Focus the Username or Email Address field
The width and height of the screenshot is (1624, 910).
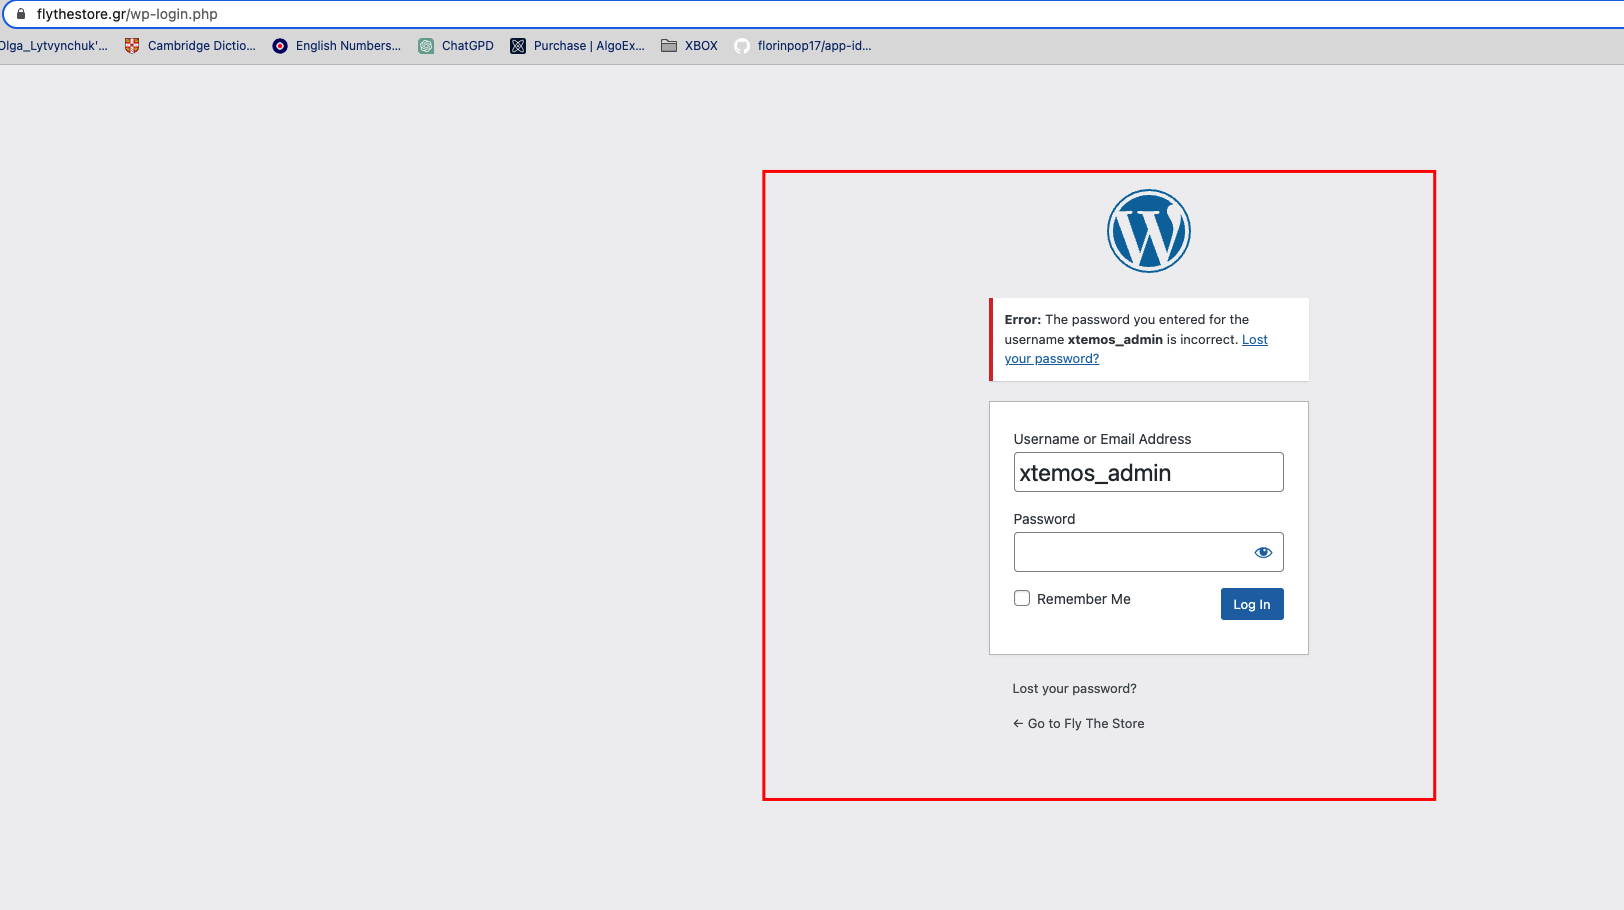[1148, 472]
